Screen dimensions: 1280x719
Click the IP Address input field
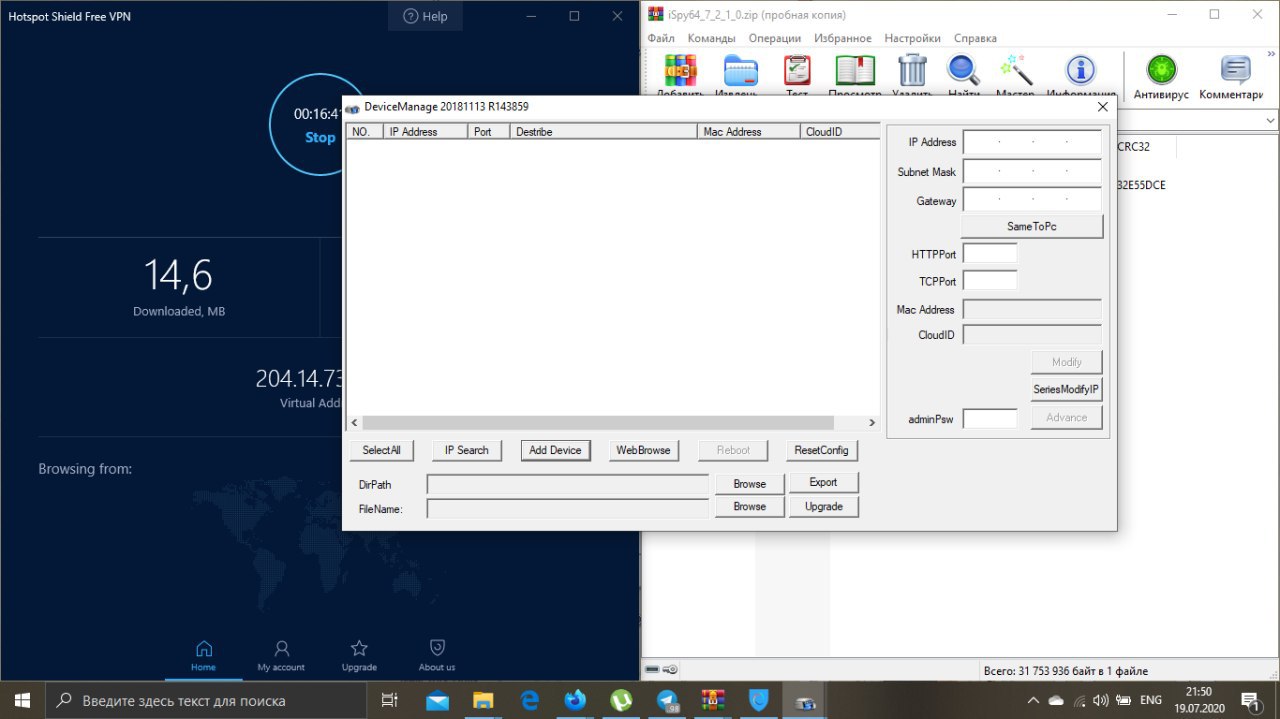[1032, 142]
